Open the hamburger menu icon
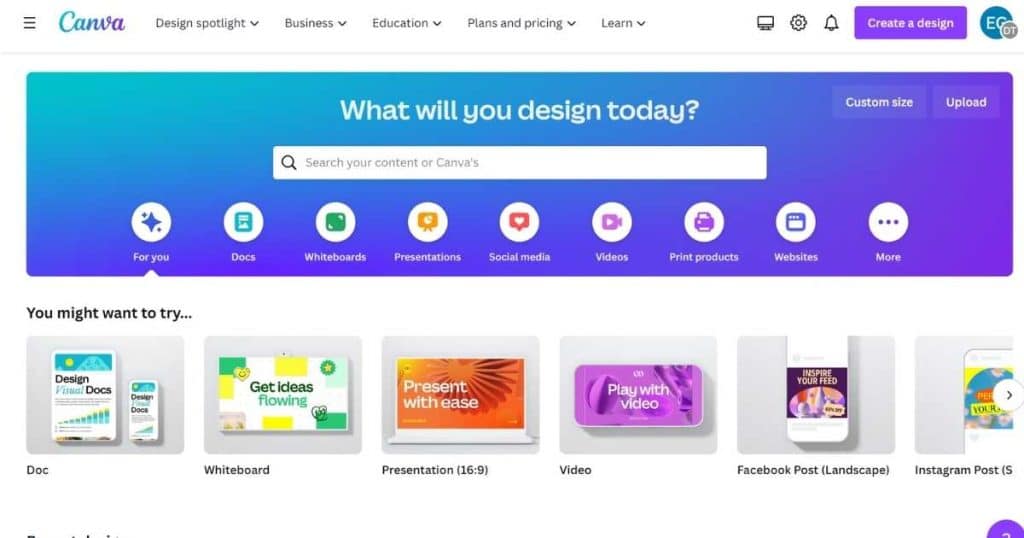The width and height of the screenshot is (1024, 538). [x=29, y=23]
